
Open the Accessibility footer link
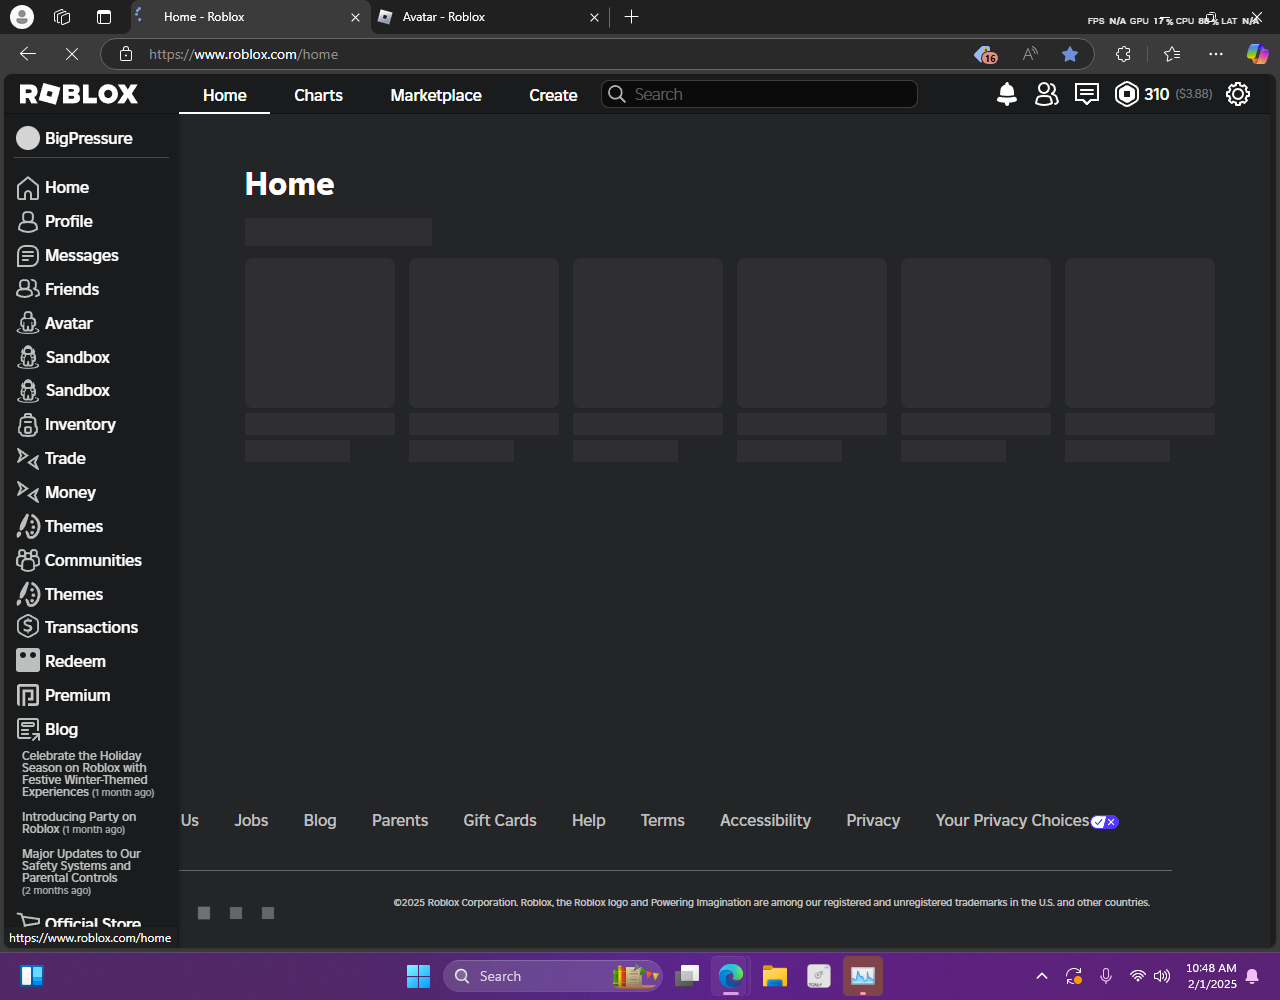(x=765, y=820)
